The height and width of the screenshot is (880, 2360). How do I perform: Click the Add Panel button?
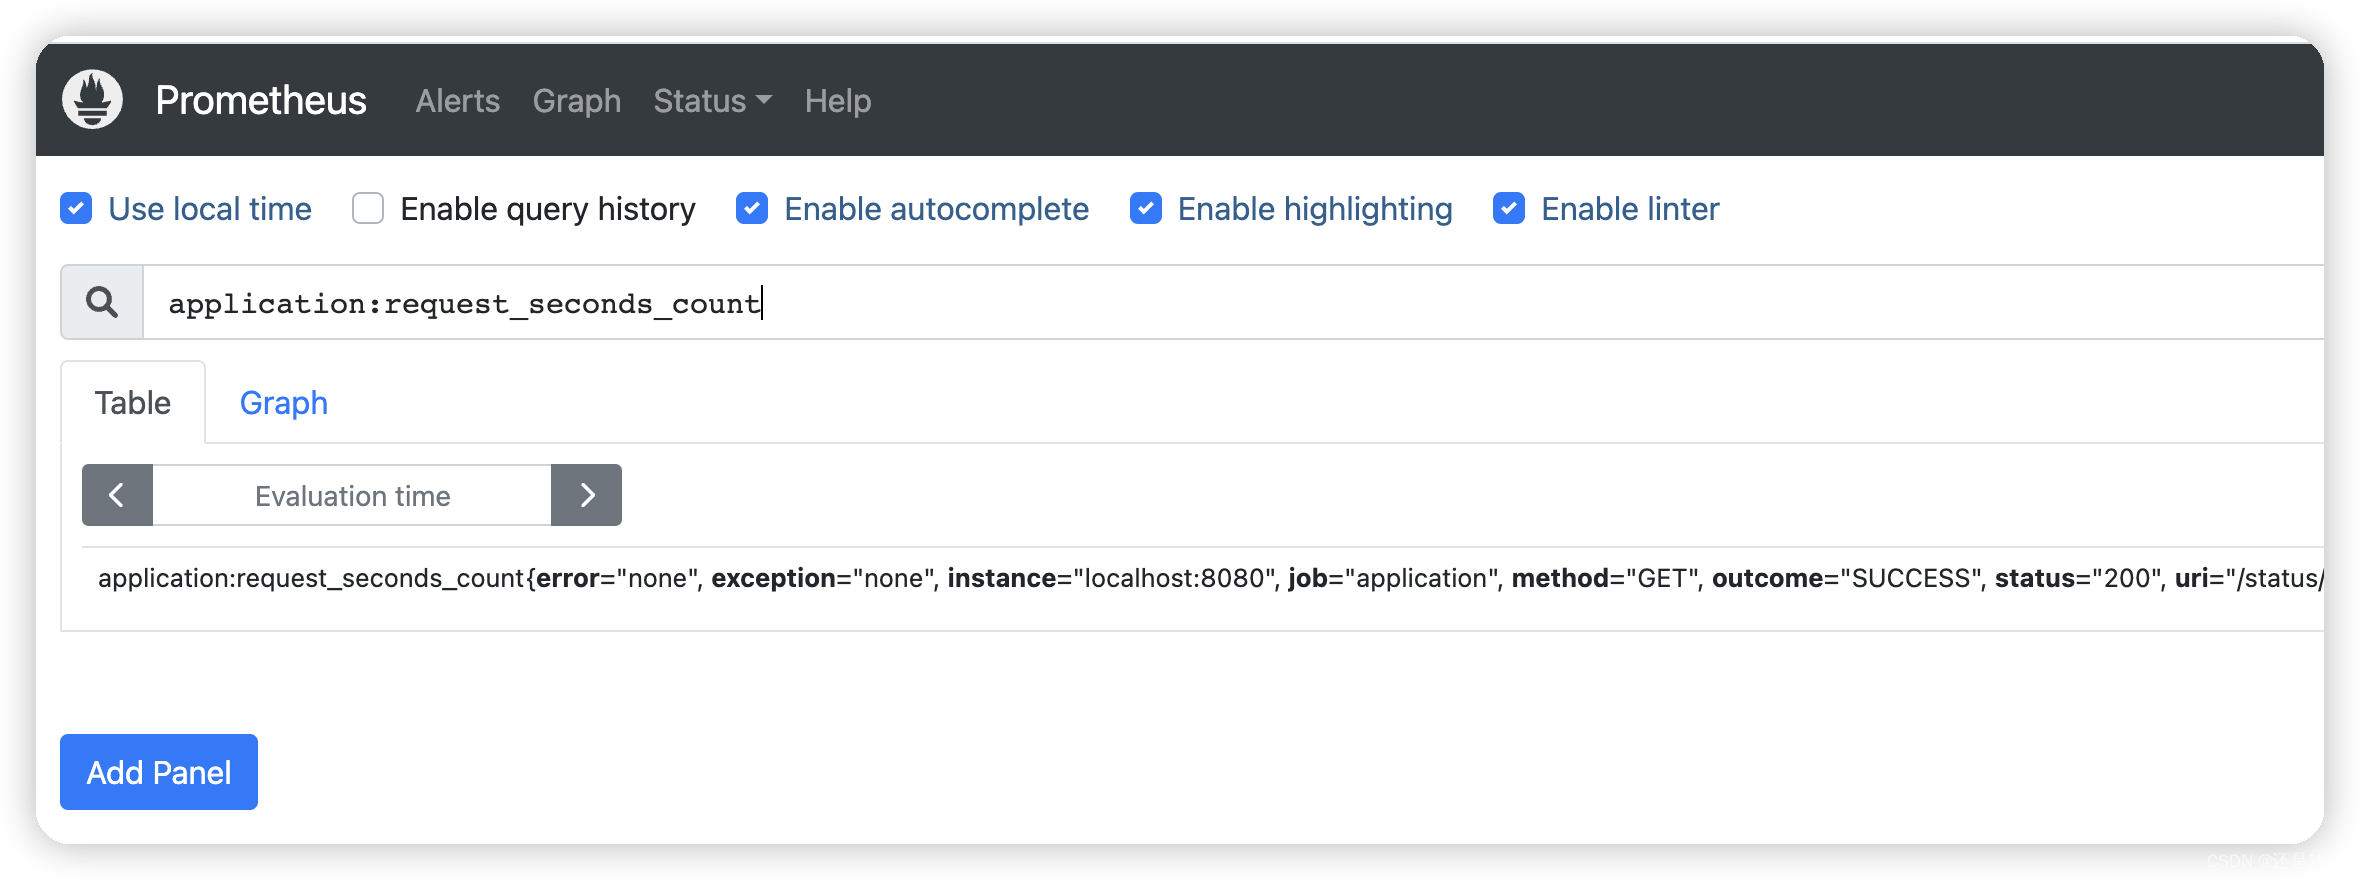coord(159,772)
